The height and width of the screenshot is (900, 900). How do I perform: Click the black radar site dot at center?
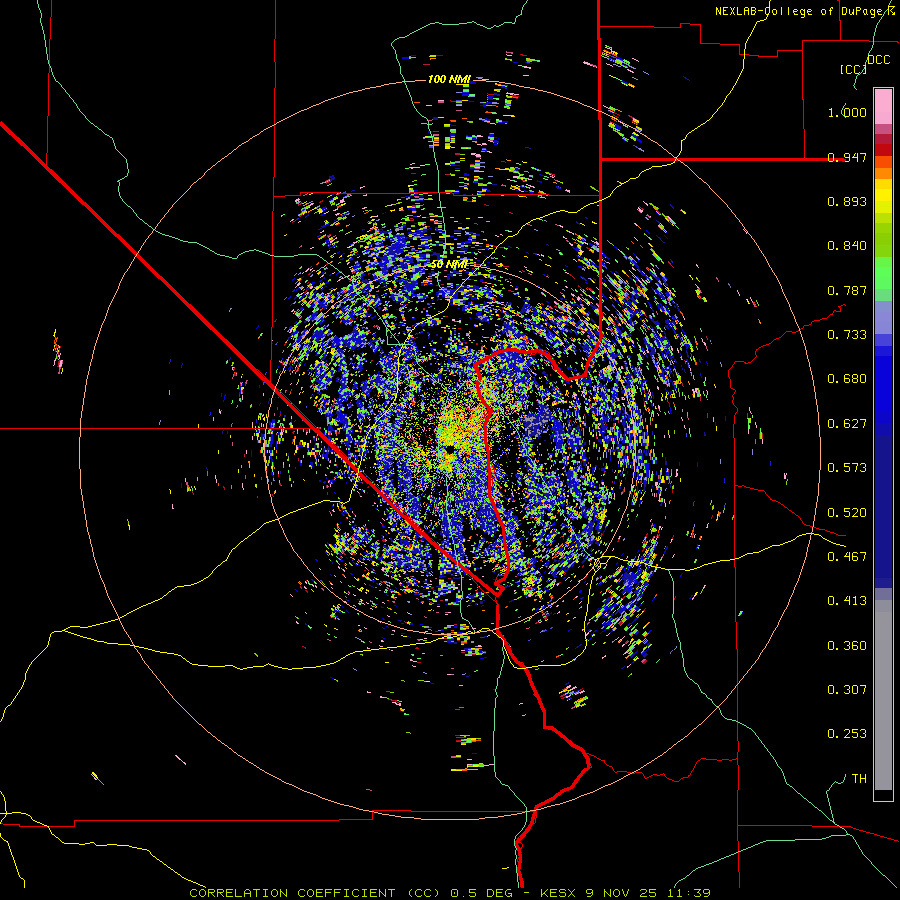pos(450,449)
